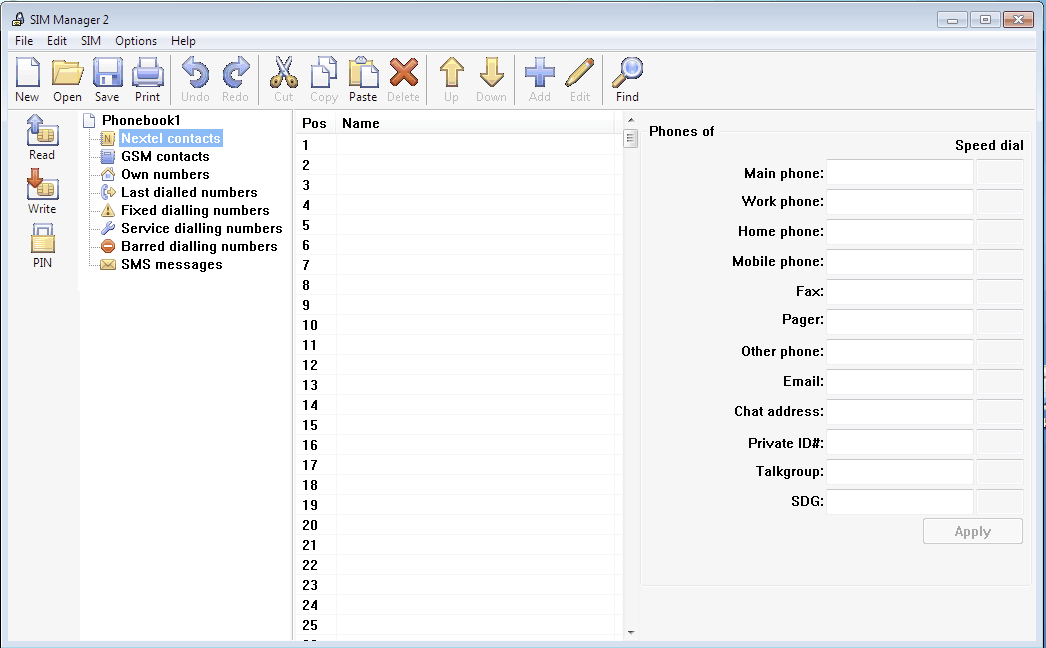Set a speed dial next to Main phone

coord(999,173)
